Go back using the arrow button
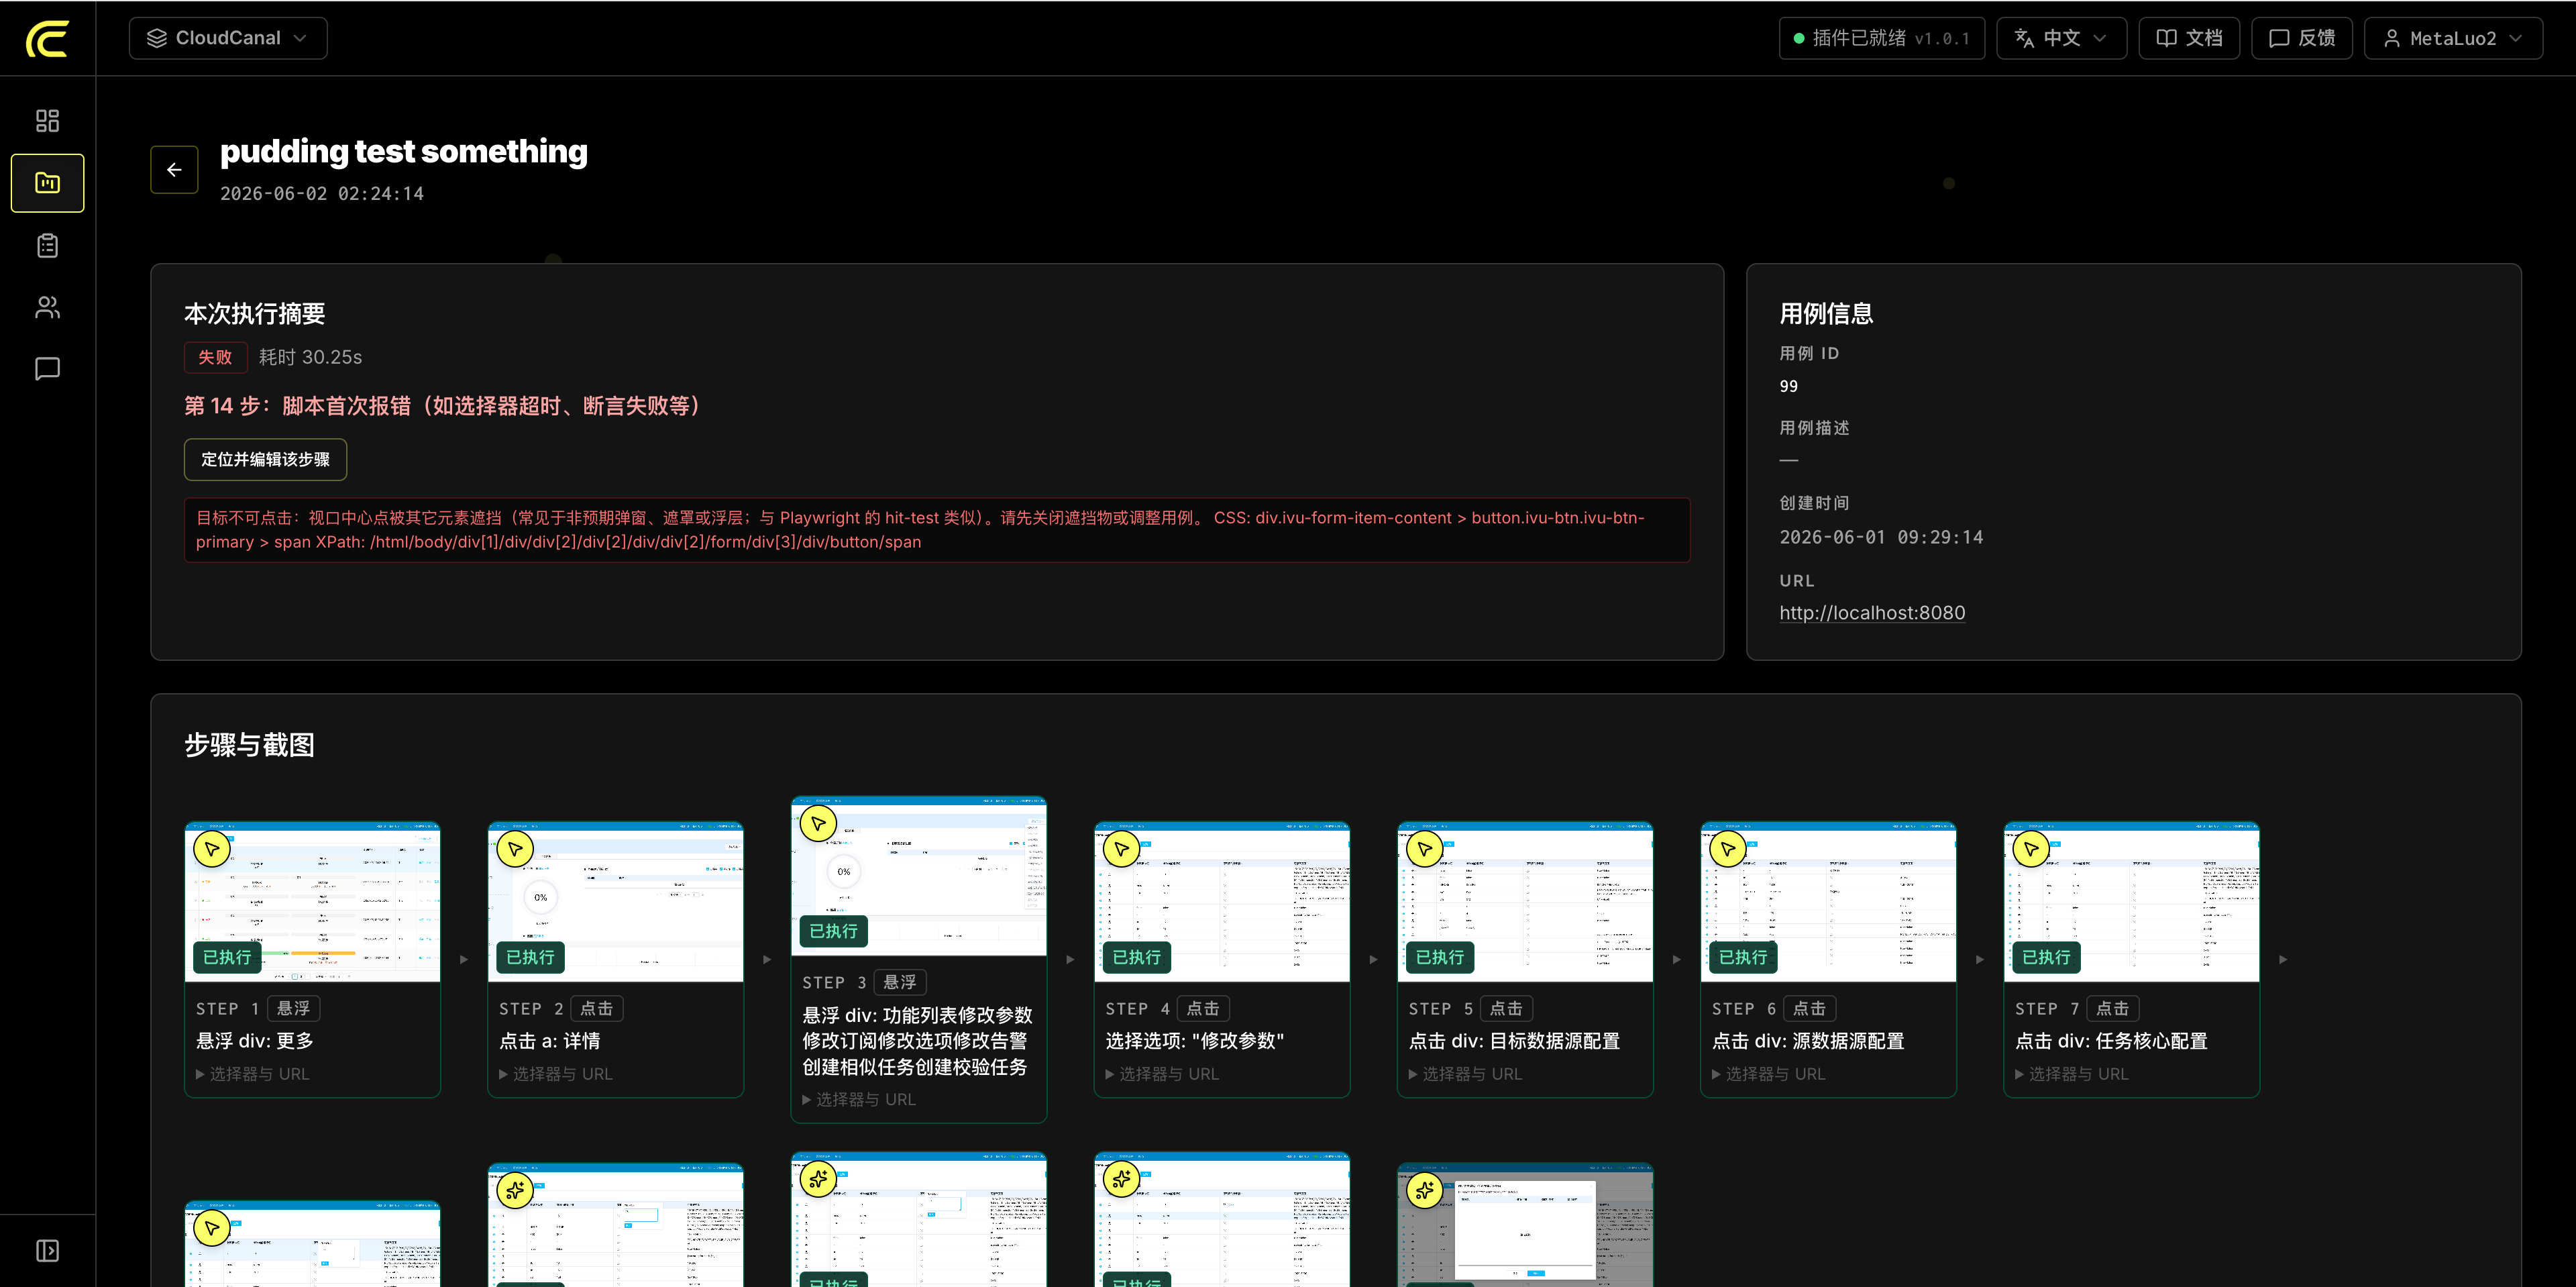This screenshot has height=1287, width=2576. [174, 170]
